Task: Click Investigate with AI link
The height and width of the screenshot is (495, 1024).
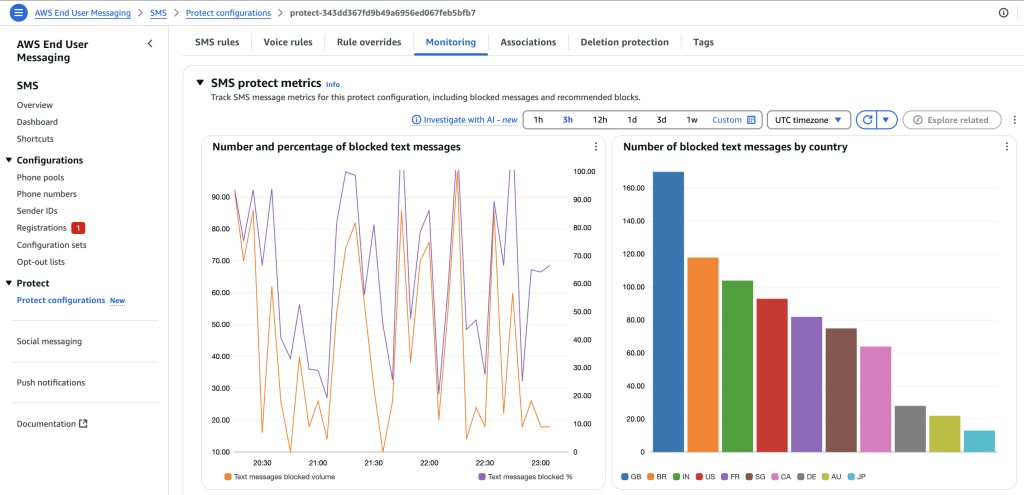Action: pos(464,120)
